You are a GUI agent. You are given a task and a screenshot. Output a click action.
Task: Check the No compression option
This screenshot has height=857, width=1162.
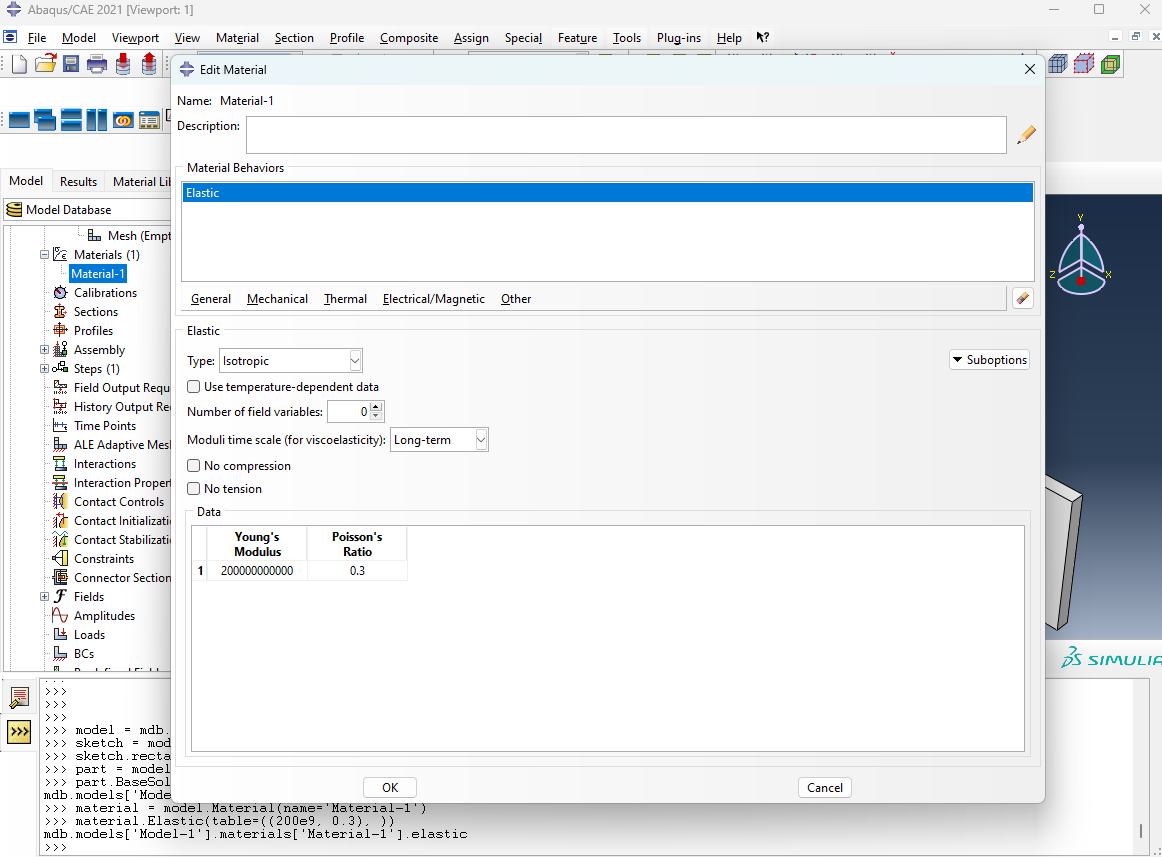(x=194, y=466)
